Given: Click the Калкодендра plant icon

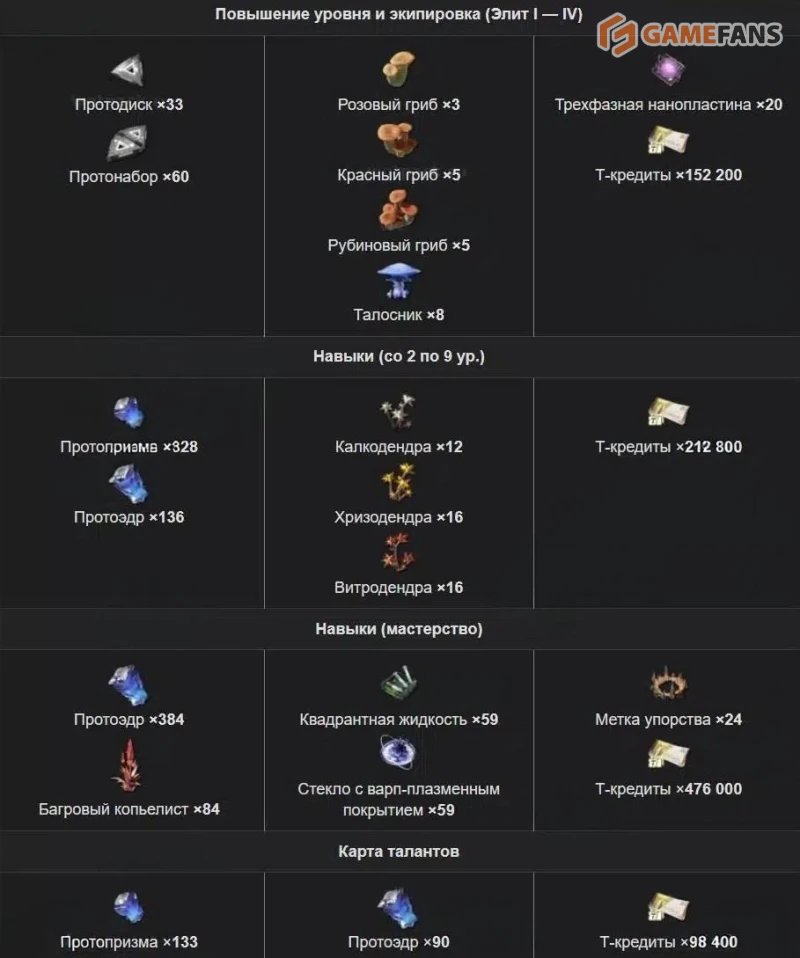Looking at the screenshot, I should coord(398,411).
